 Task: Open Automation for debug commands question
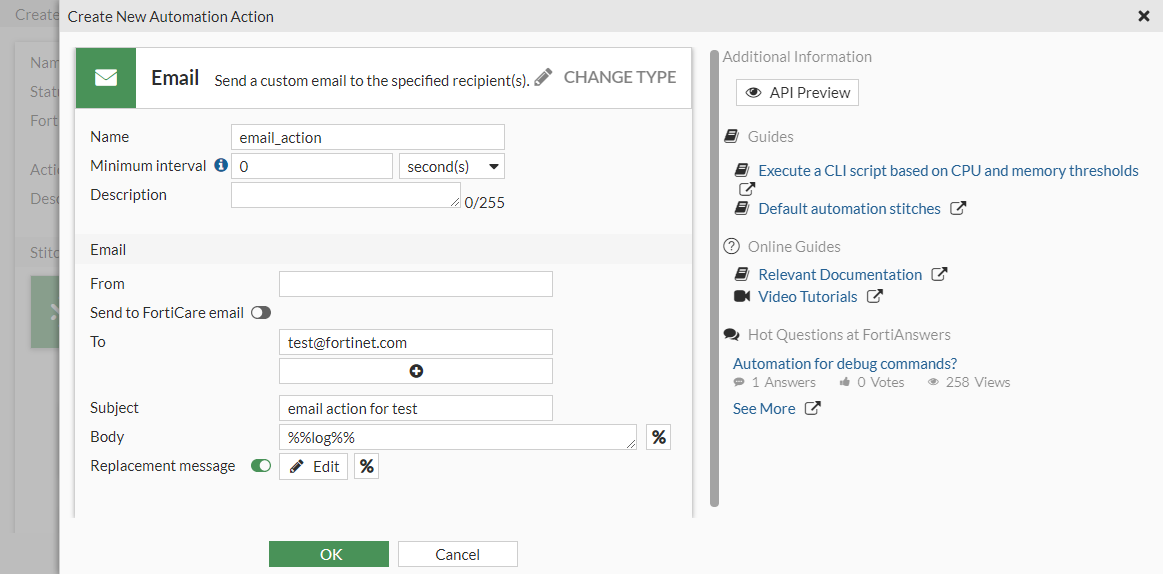(x=845, y=363)
